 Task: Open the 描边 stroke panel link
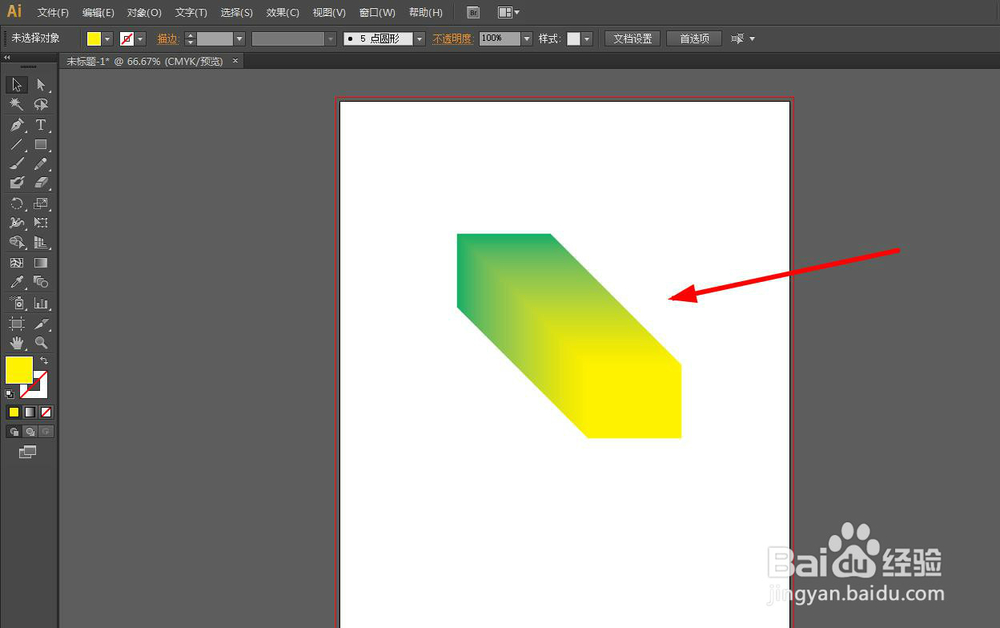pyautogui.click(x=167, y=39)
